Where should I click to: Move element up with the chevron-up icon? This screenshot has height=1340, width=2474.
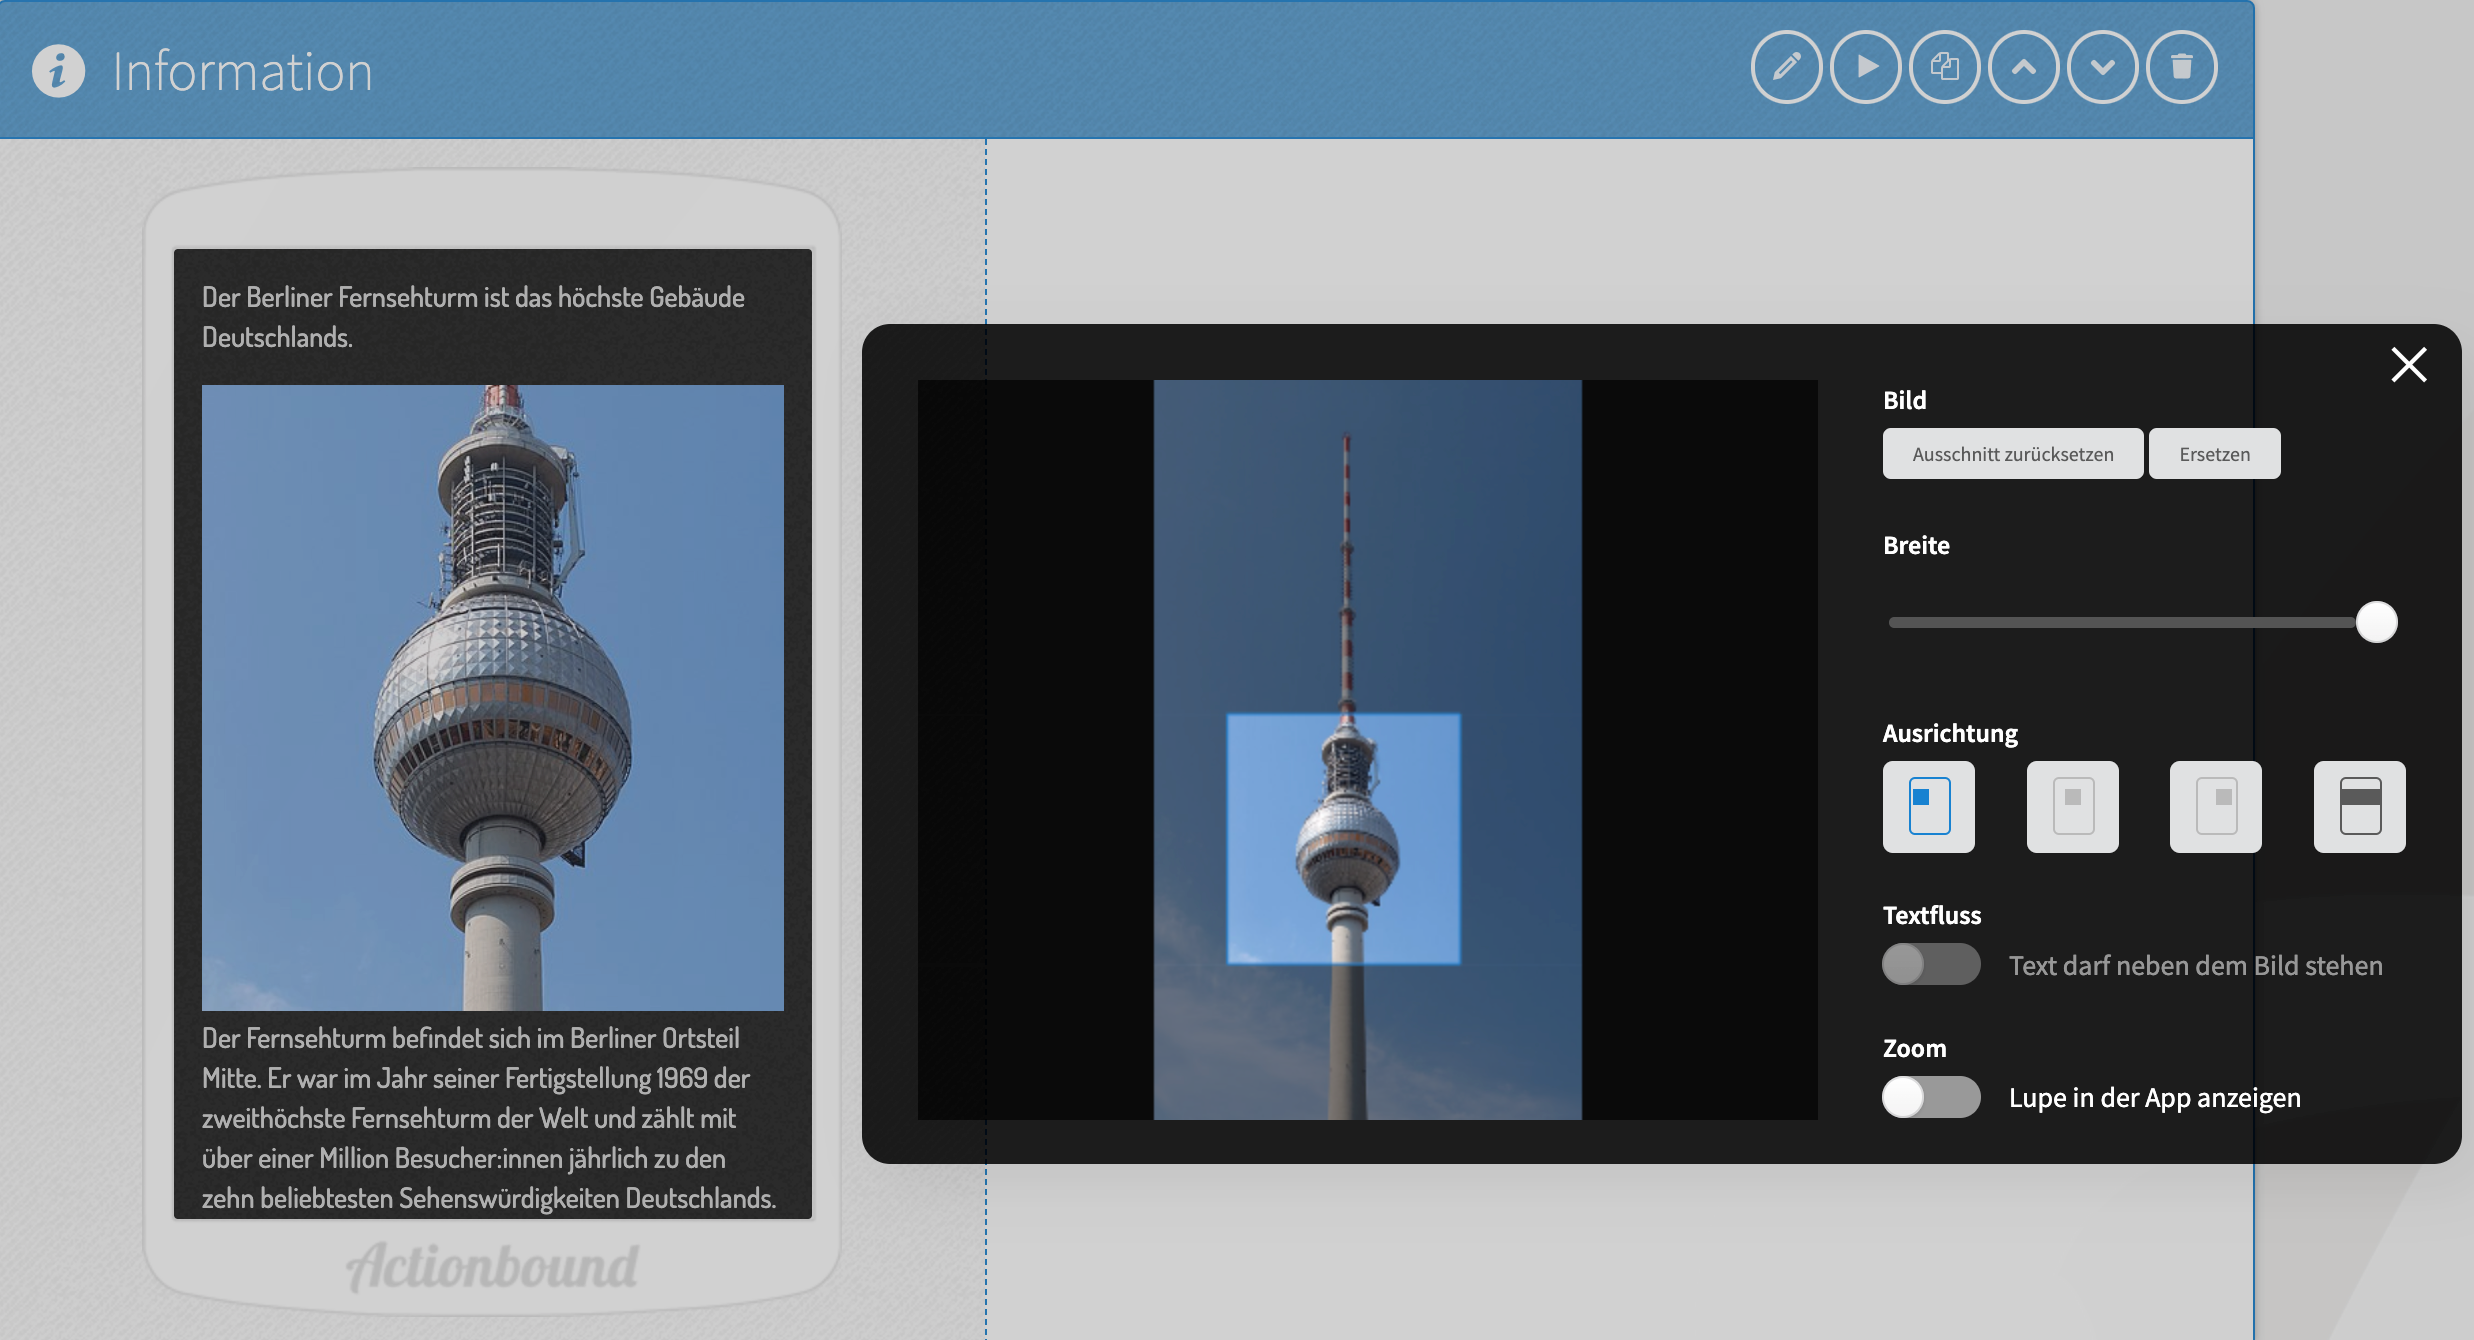(x=2024, y=68)
